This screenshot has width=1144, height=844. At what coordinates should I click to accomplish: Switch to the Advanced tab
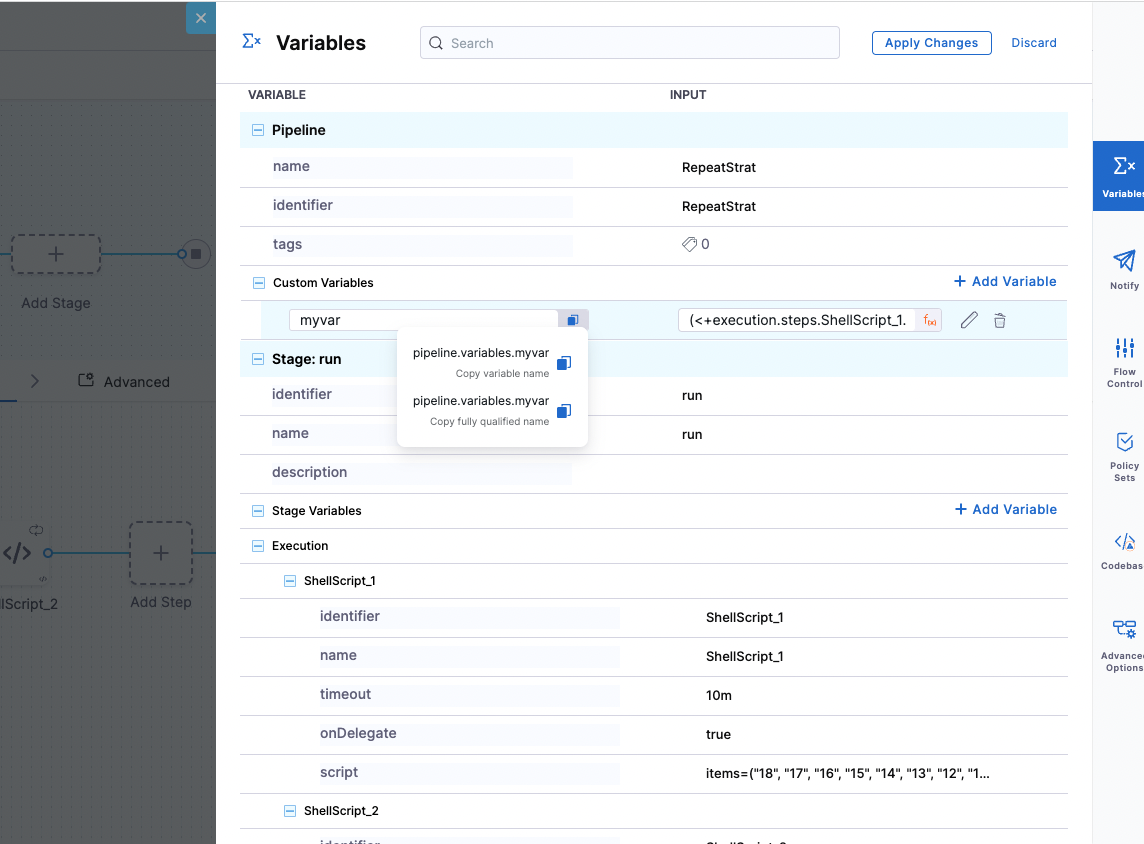pyautogui.click(x=124, y=381)
